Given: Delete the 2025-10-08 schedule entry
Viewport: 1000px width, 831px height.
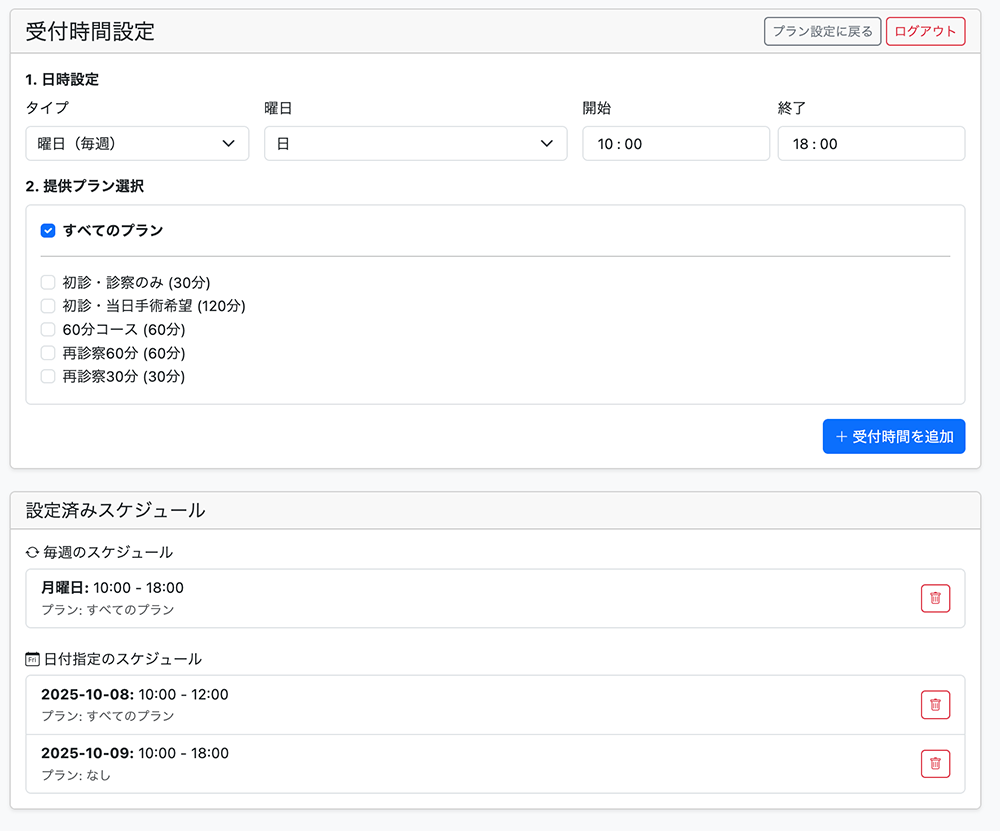Looking at the screenshot, I should click(x=935, y=704).
